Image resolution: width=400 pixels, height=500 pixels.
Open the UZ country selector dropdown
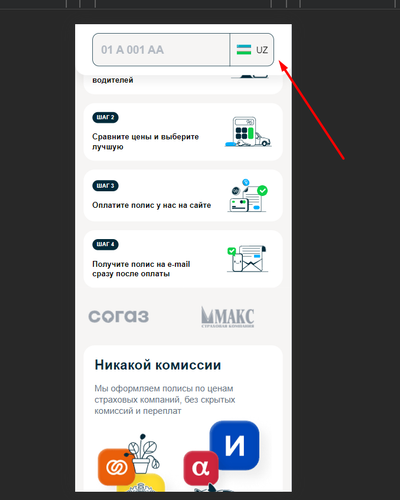tap(252, 50)
